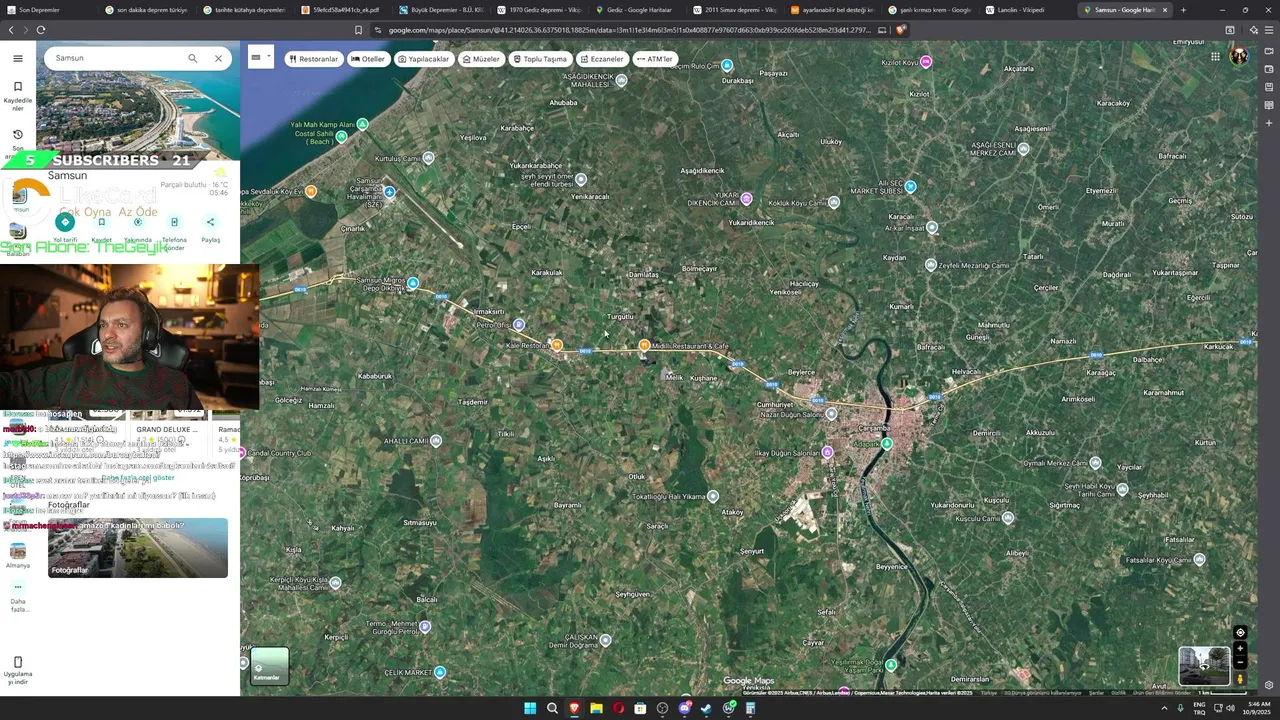Image resolution: width=1280 pixels, height=720 pixels.
Task: Open the clock showing 5:46 AM
Action: [1258, 708]
